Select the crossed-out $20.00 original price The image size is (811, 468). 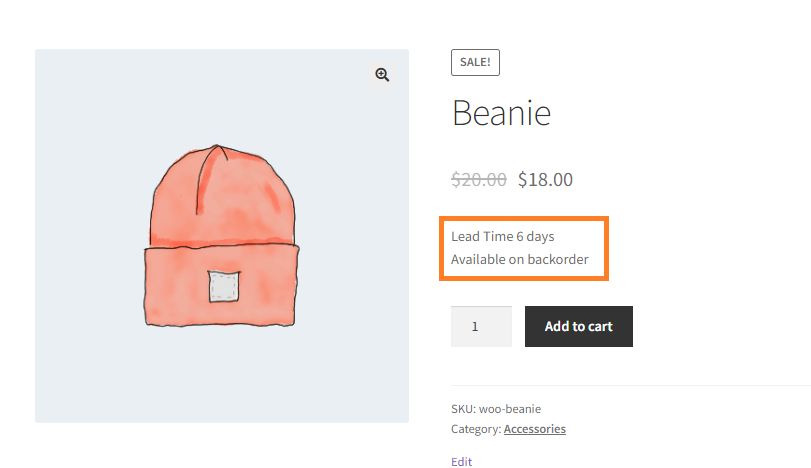479,179
